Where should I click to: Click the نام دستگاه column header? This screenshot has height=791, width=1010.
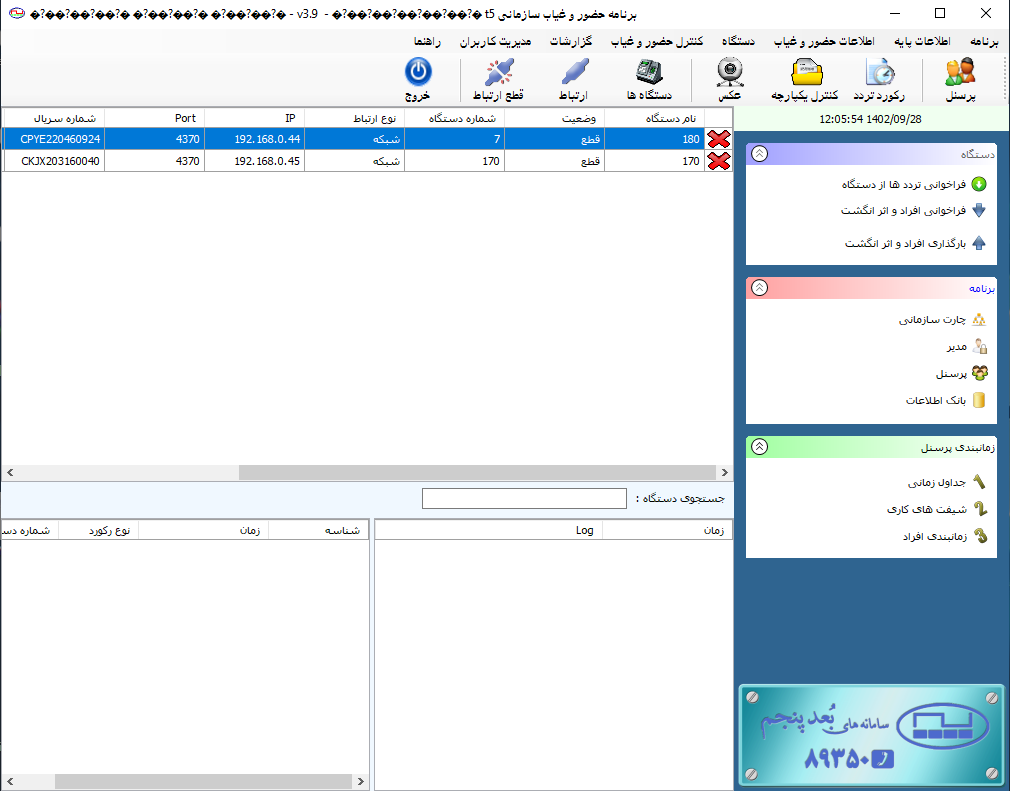[x=654, y=118]
